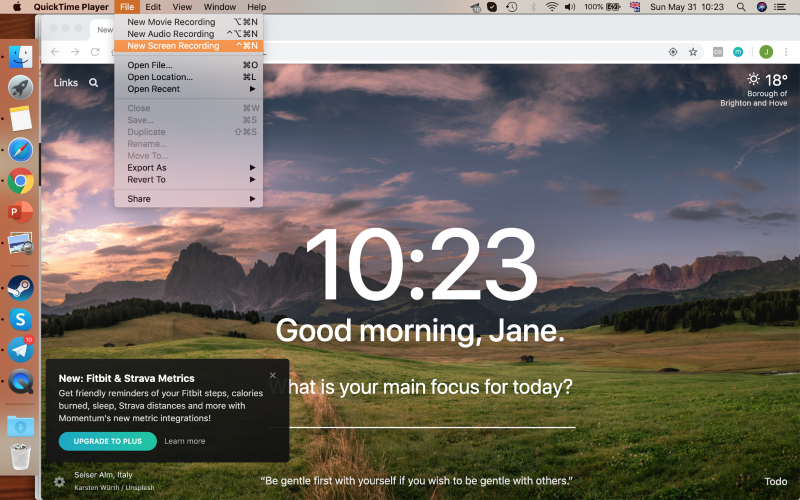Open Momentum search magnifier icon
Image resolution: width=800 pixels, height=500 pixels.
[x=93, y=83]
